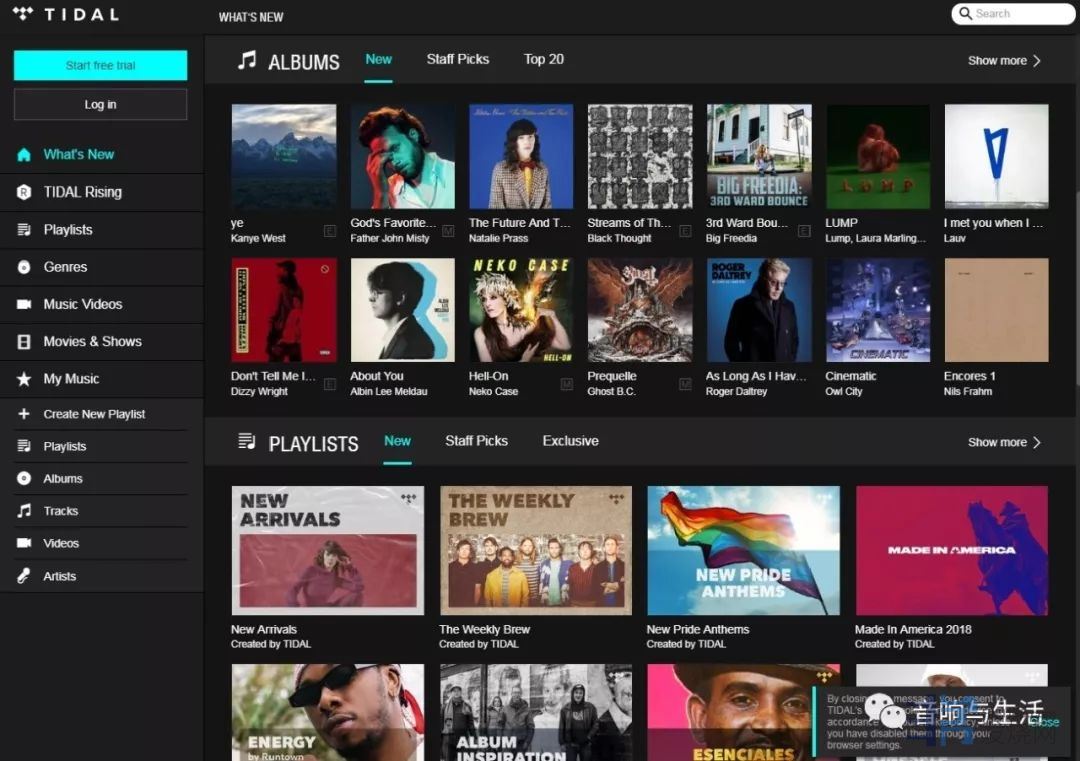Open What's New home icon in sidebar
Screen dimensions: 1080x761
point(24,155)
